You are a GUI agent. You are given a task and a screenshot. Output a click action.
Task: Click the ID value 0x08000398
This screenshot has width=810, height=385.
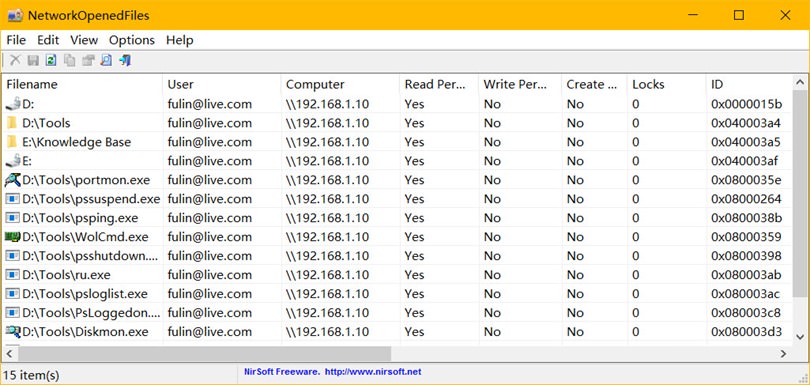click(746, 256)
